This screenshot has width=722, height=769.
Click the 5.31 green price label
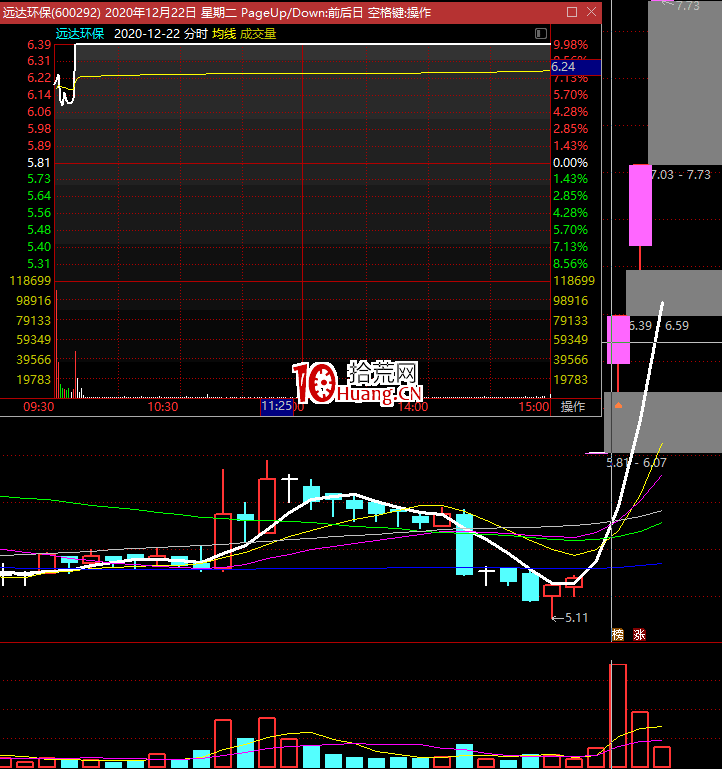pyautogui.click(x=39, y=264)
